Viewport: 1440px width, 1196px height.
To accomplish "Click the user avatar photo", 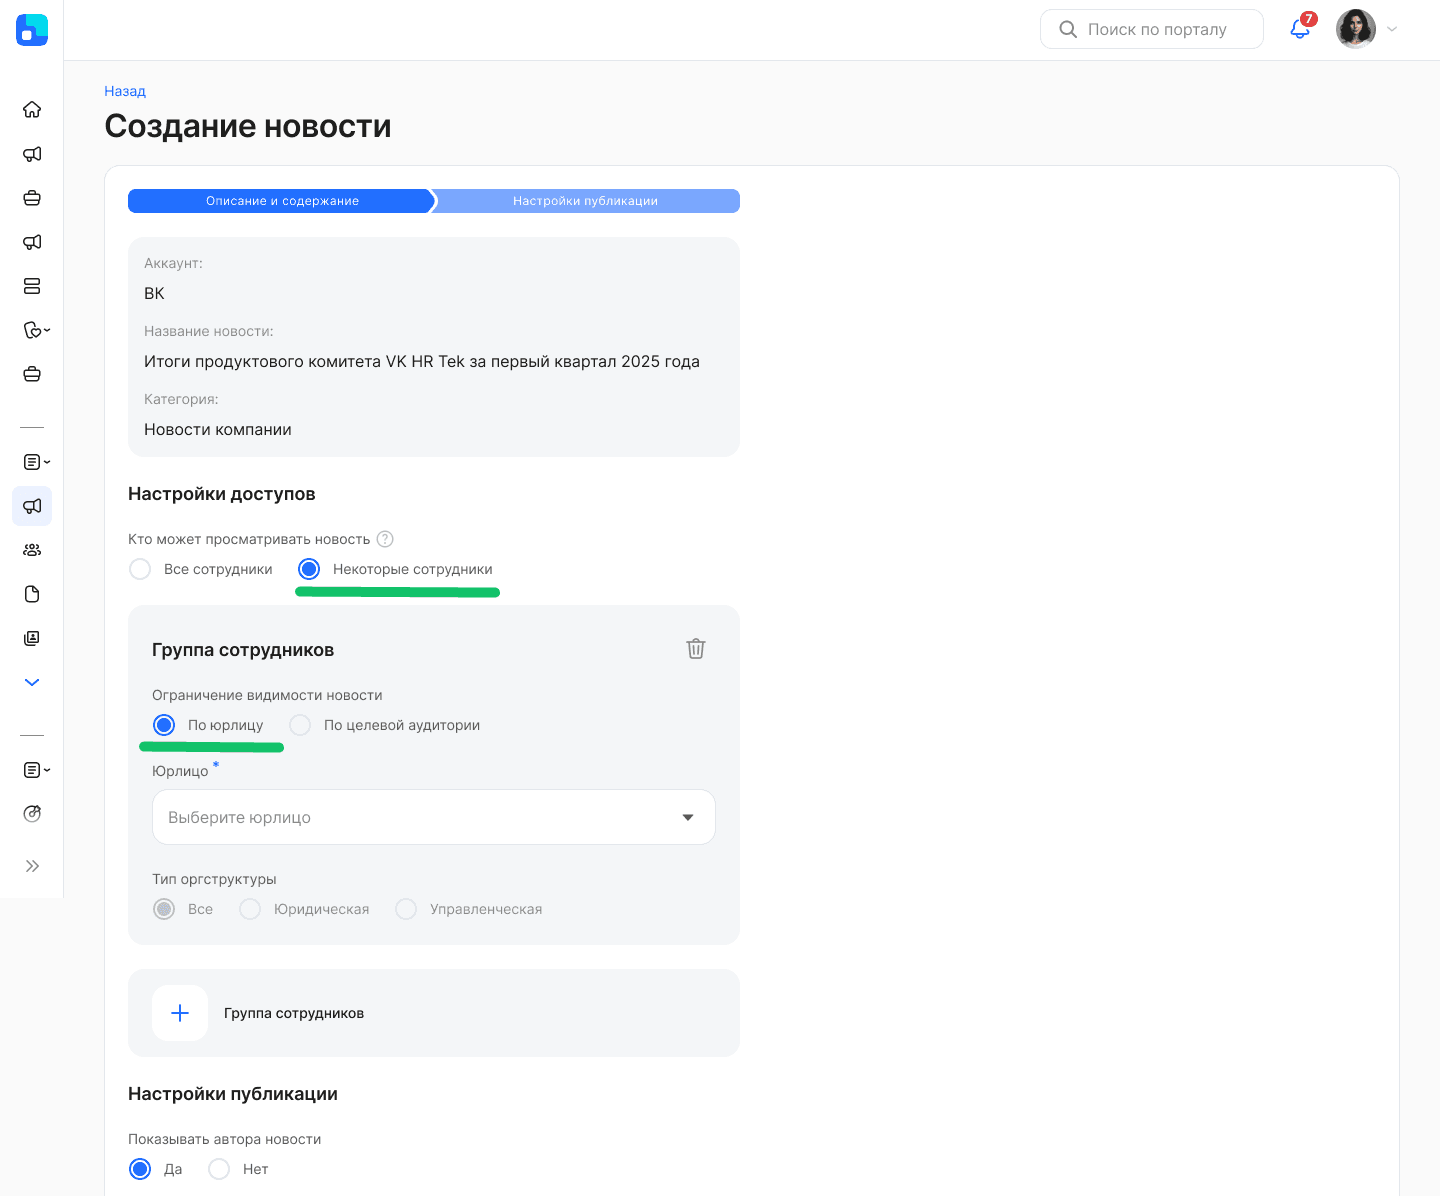I will (x=1356, y=29).
